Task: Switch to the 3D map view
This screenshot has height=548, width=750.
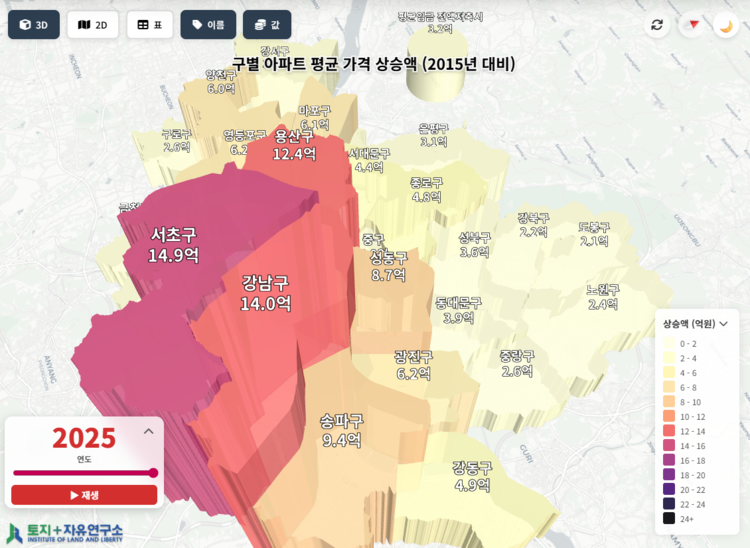Action: tap(34, 25)
